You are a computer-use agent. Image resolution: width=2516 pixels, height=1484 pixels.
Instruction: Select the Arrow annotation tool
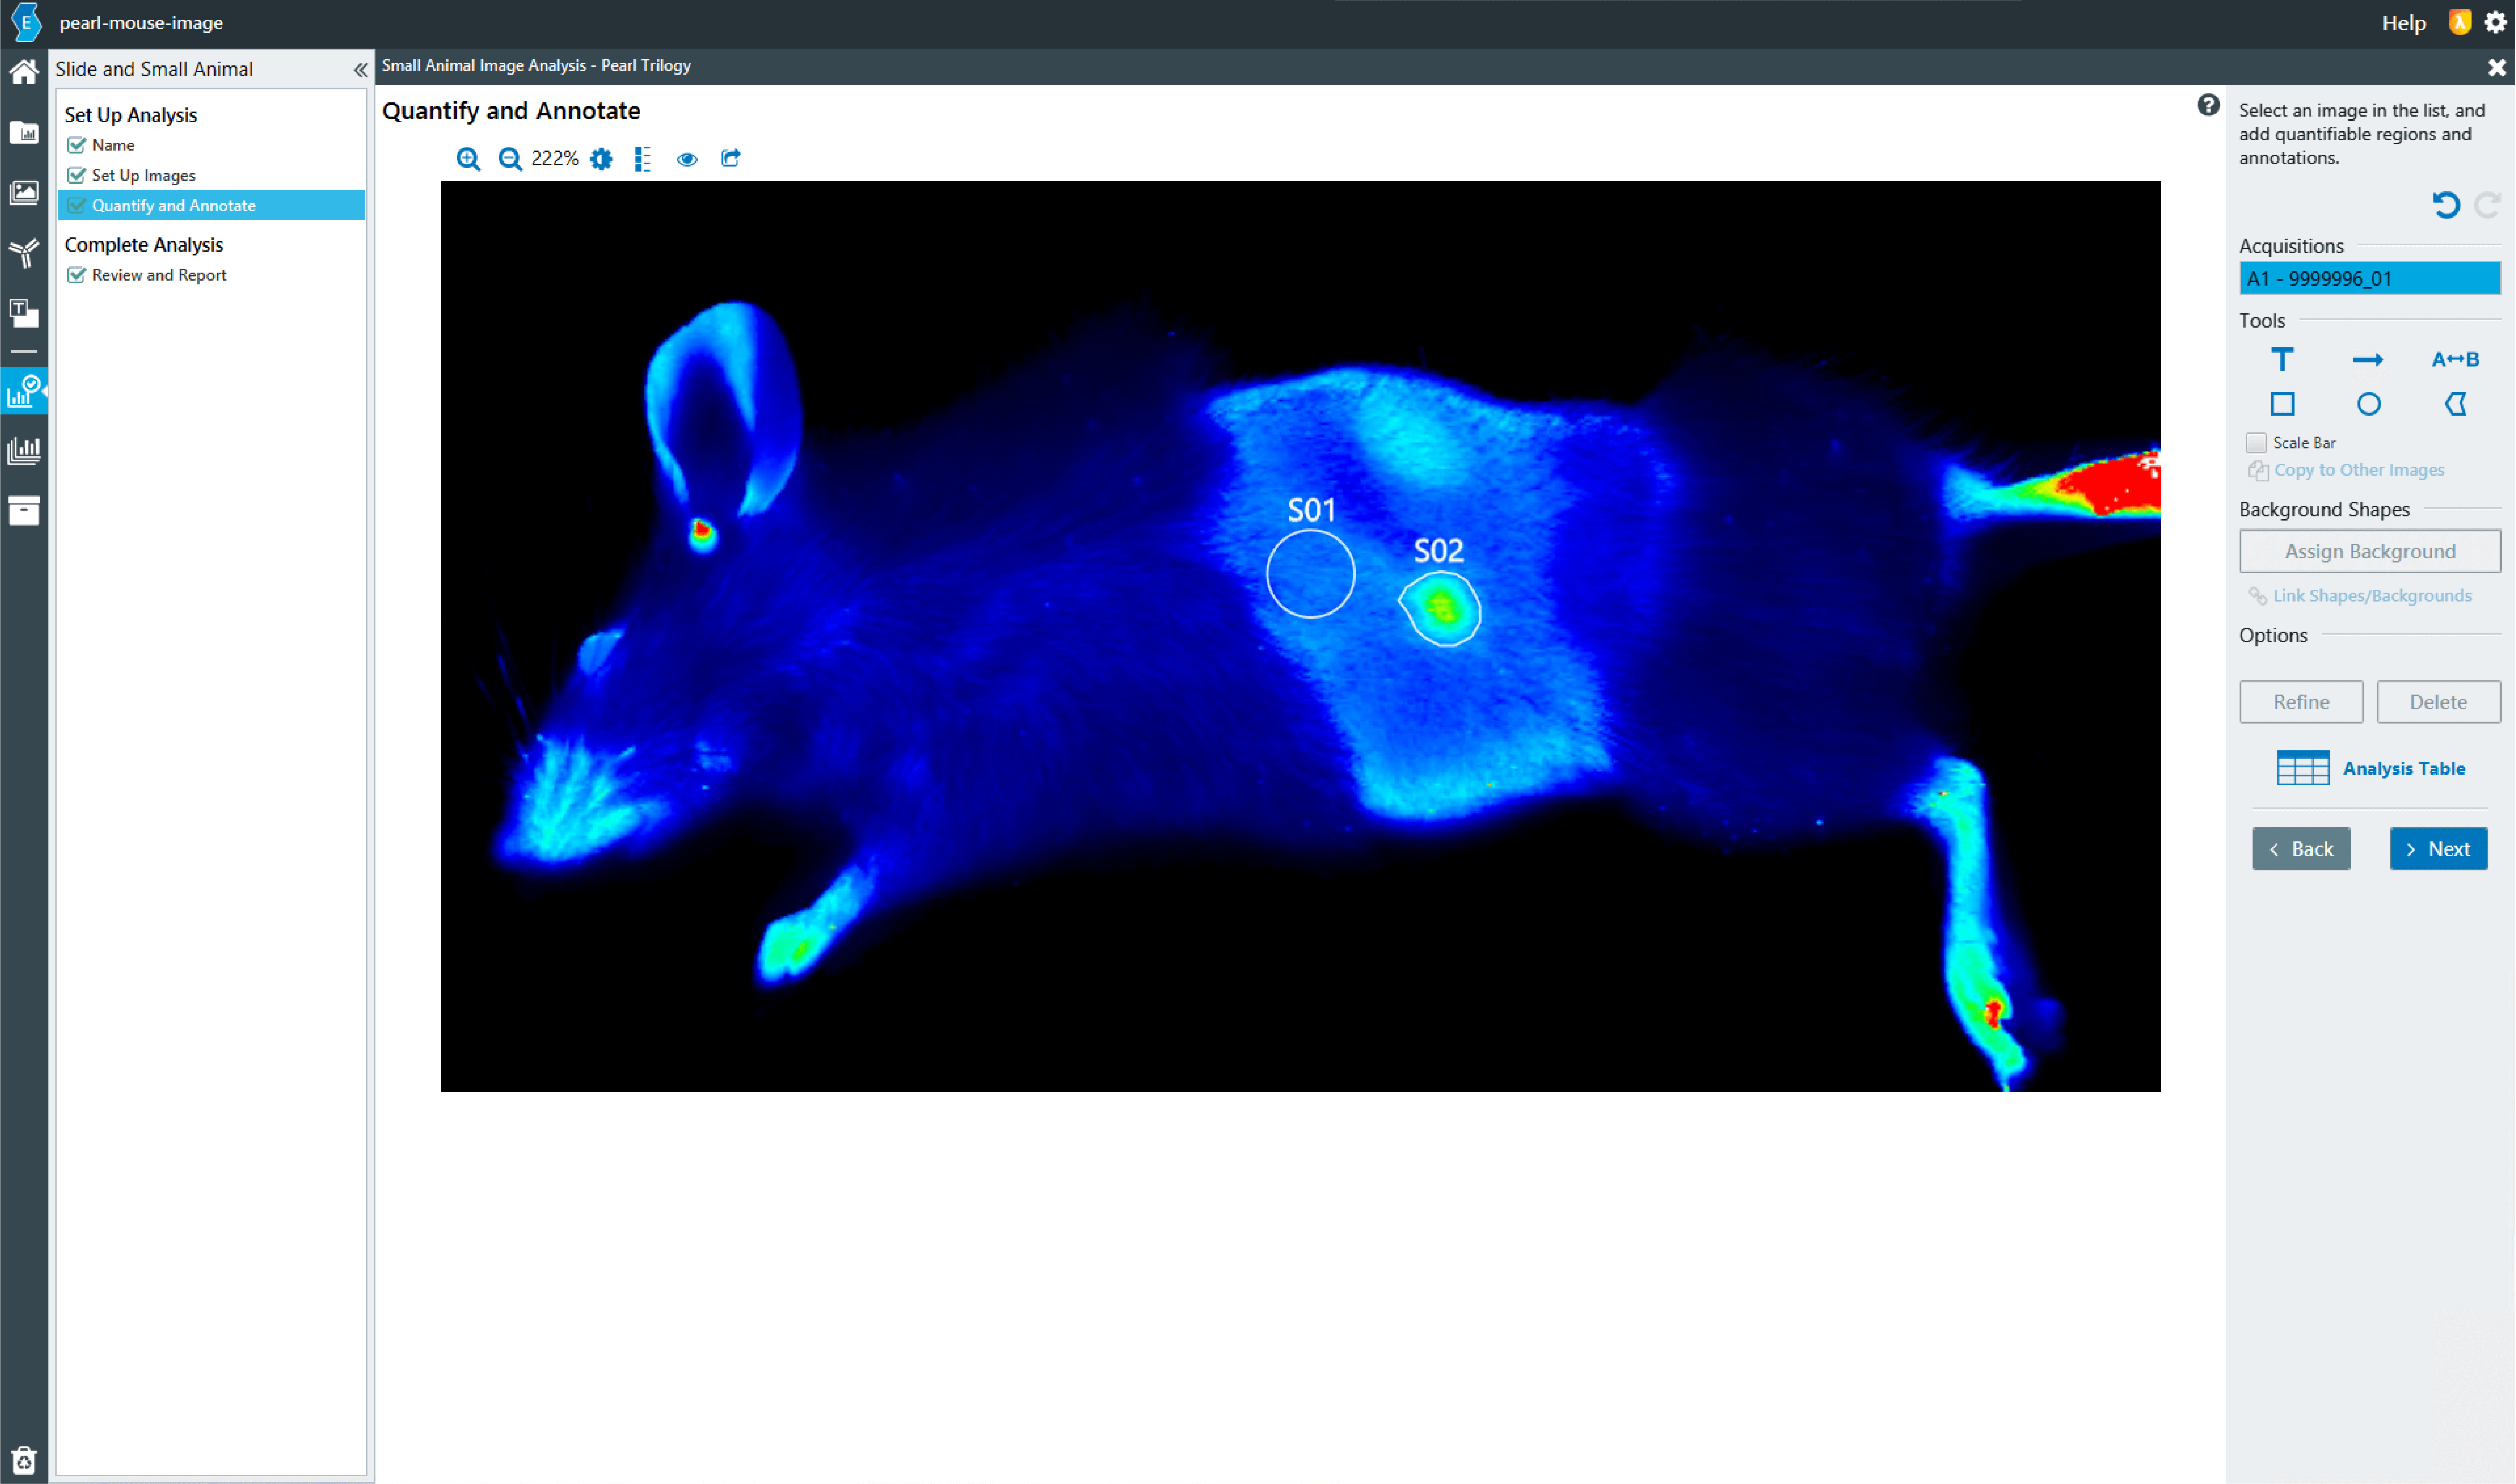(2368, 359)
